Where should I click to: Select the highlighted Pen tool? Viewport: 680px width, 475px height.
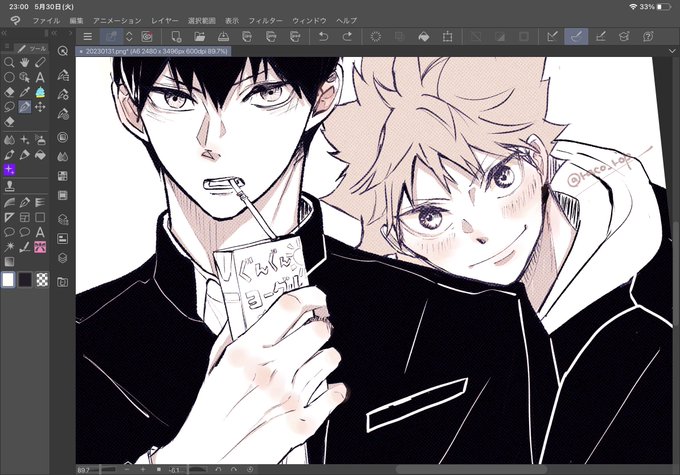click(25, 107)
